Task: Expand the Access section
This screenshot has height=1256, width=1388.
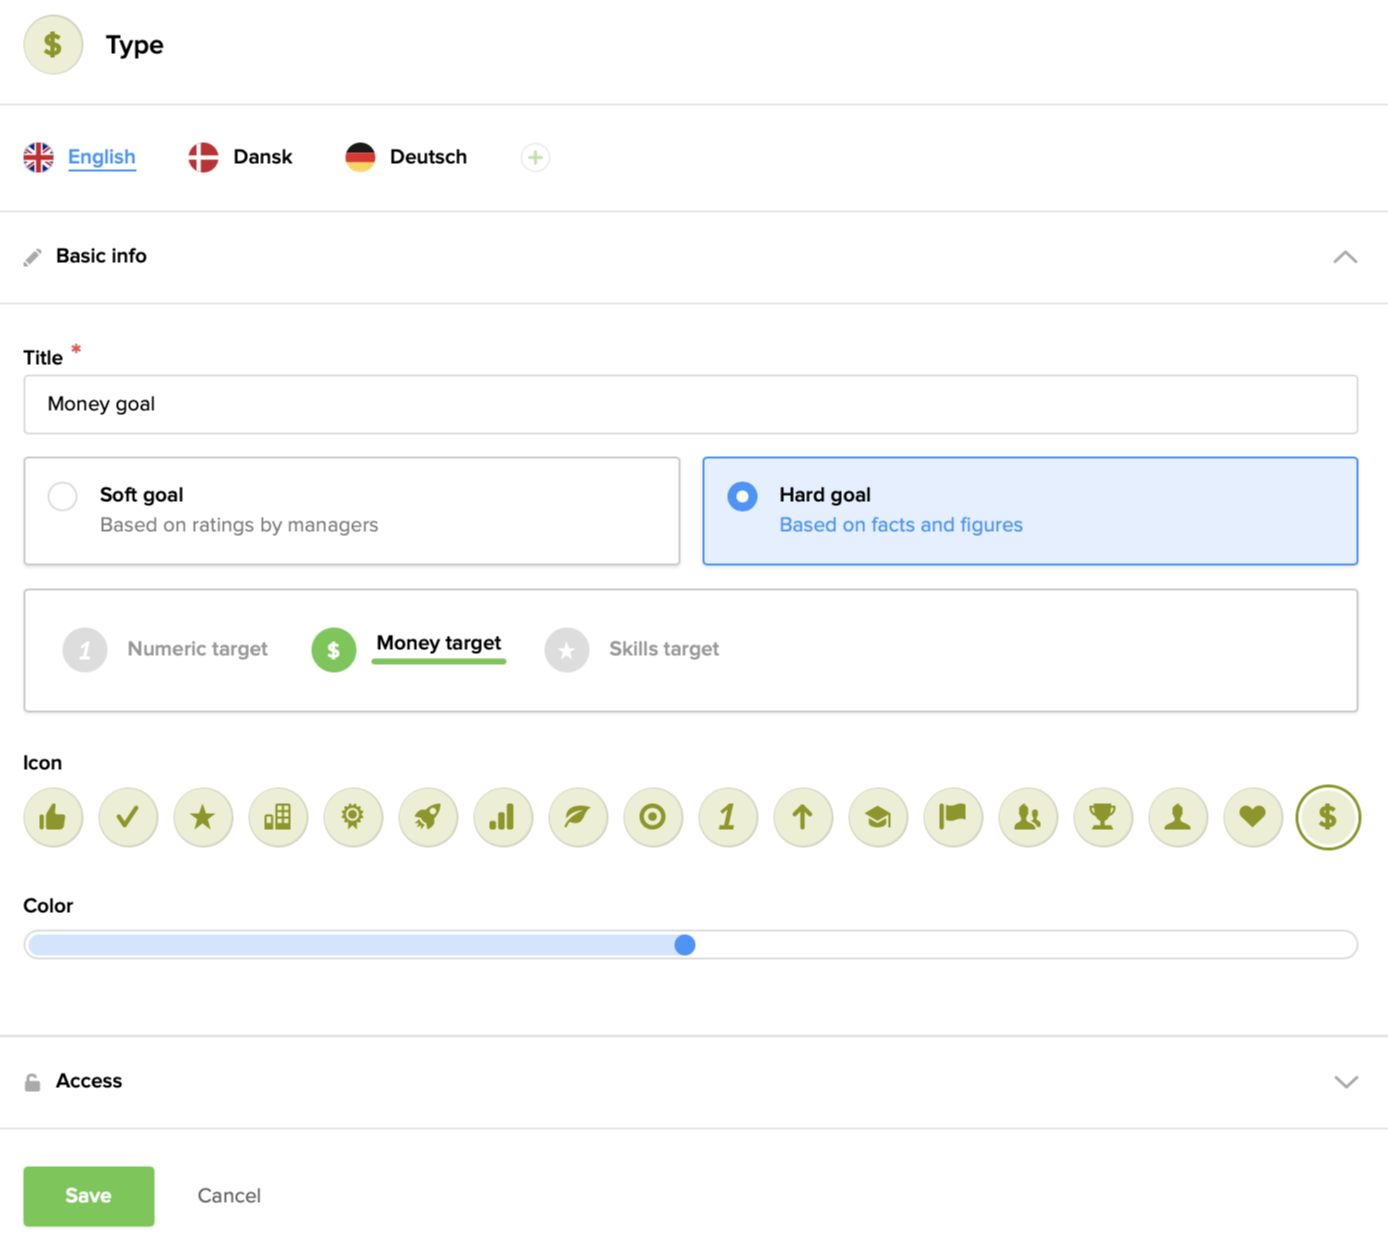Action: coord(1345,1082)
